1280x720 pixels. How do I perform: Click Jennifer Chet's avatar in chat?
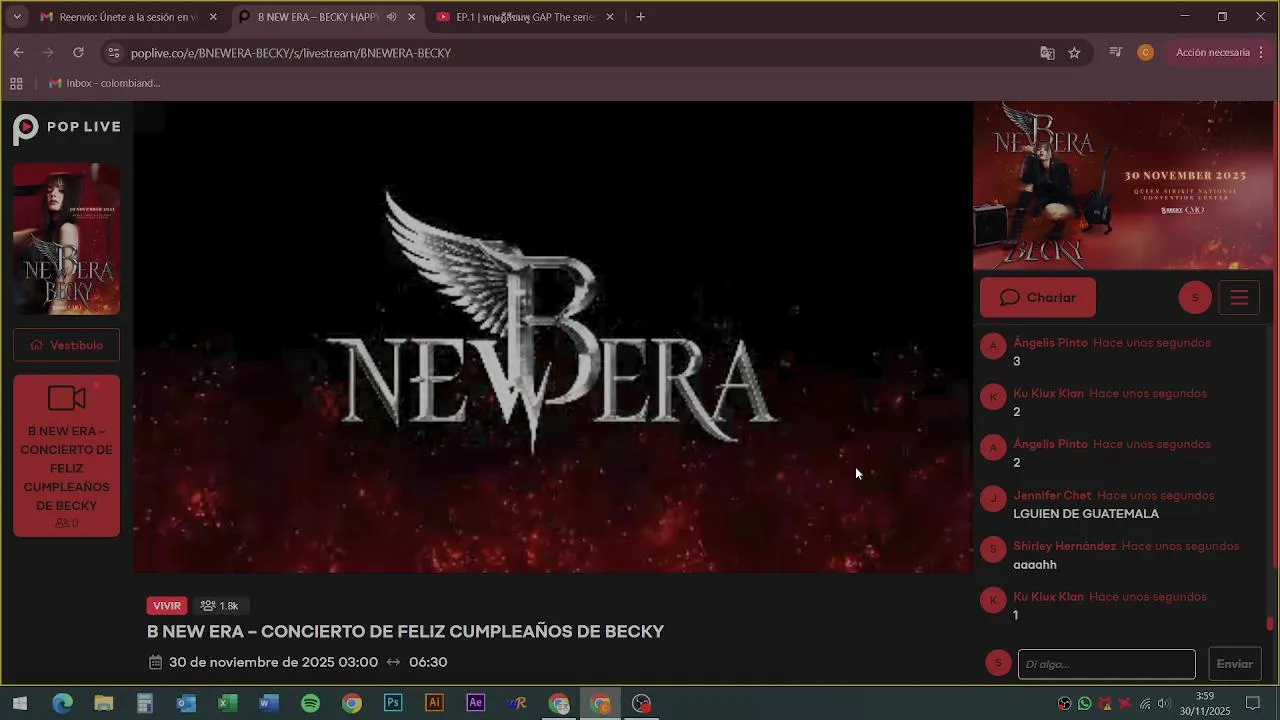click(x=993, y=498)
